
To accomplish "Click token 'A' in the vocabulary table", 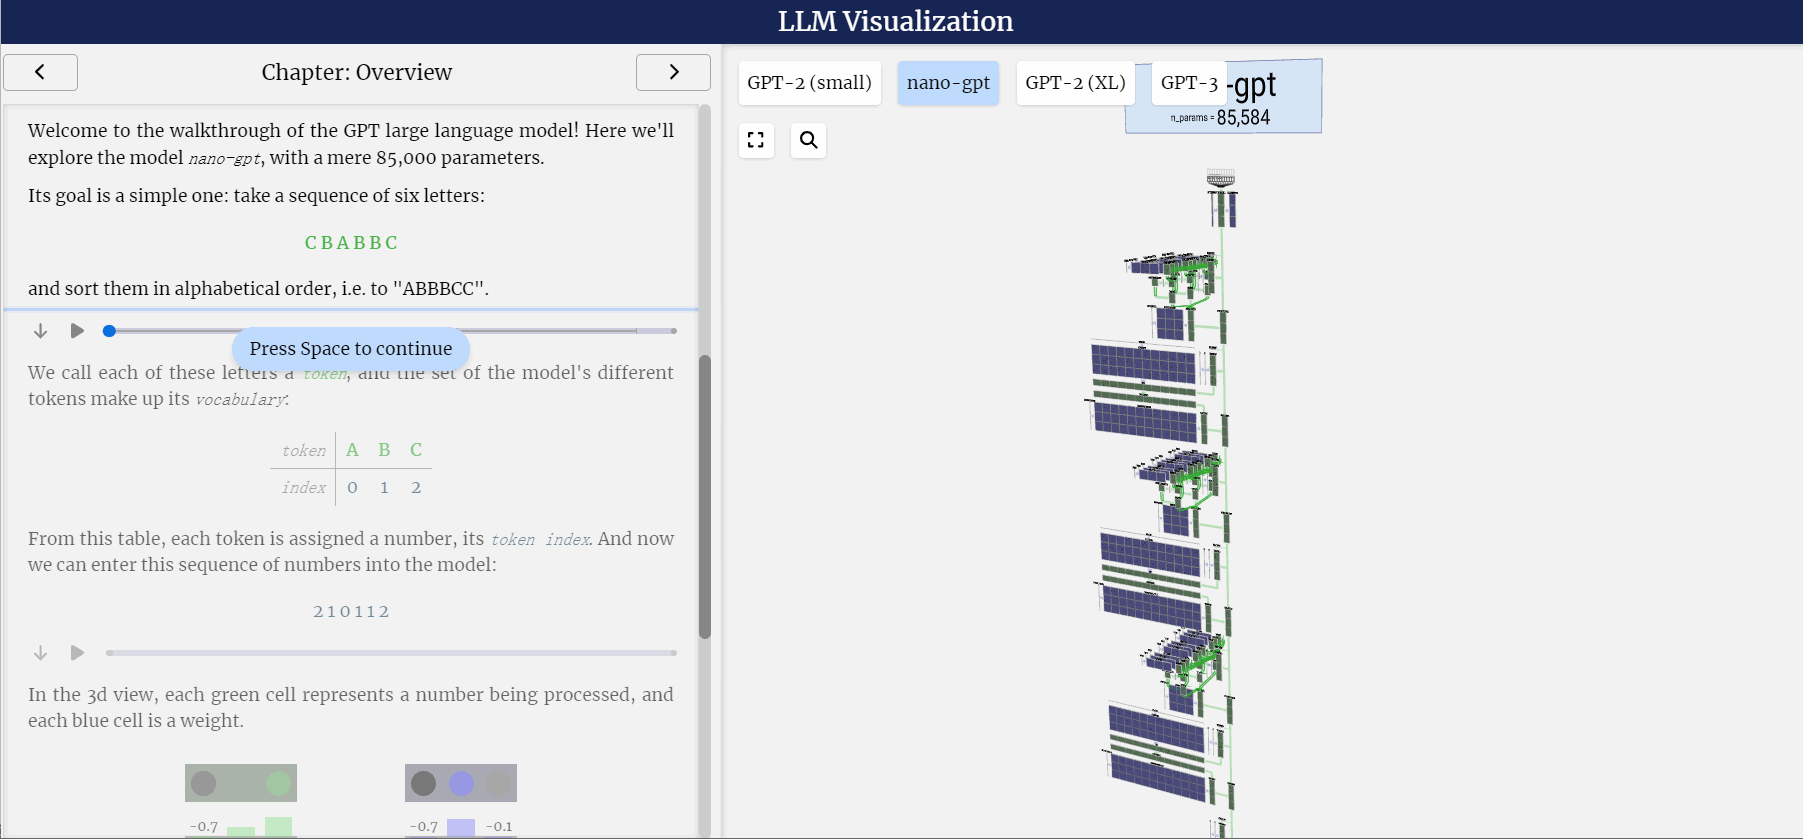I will (352, 450).
